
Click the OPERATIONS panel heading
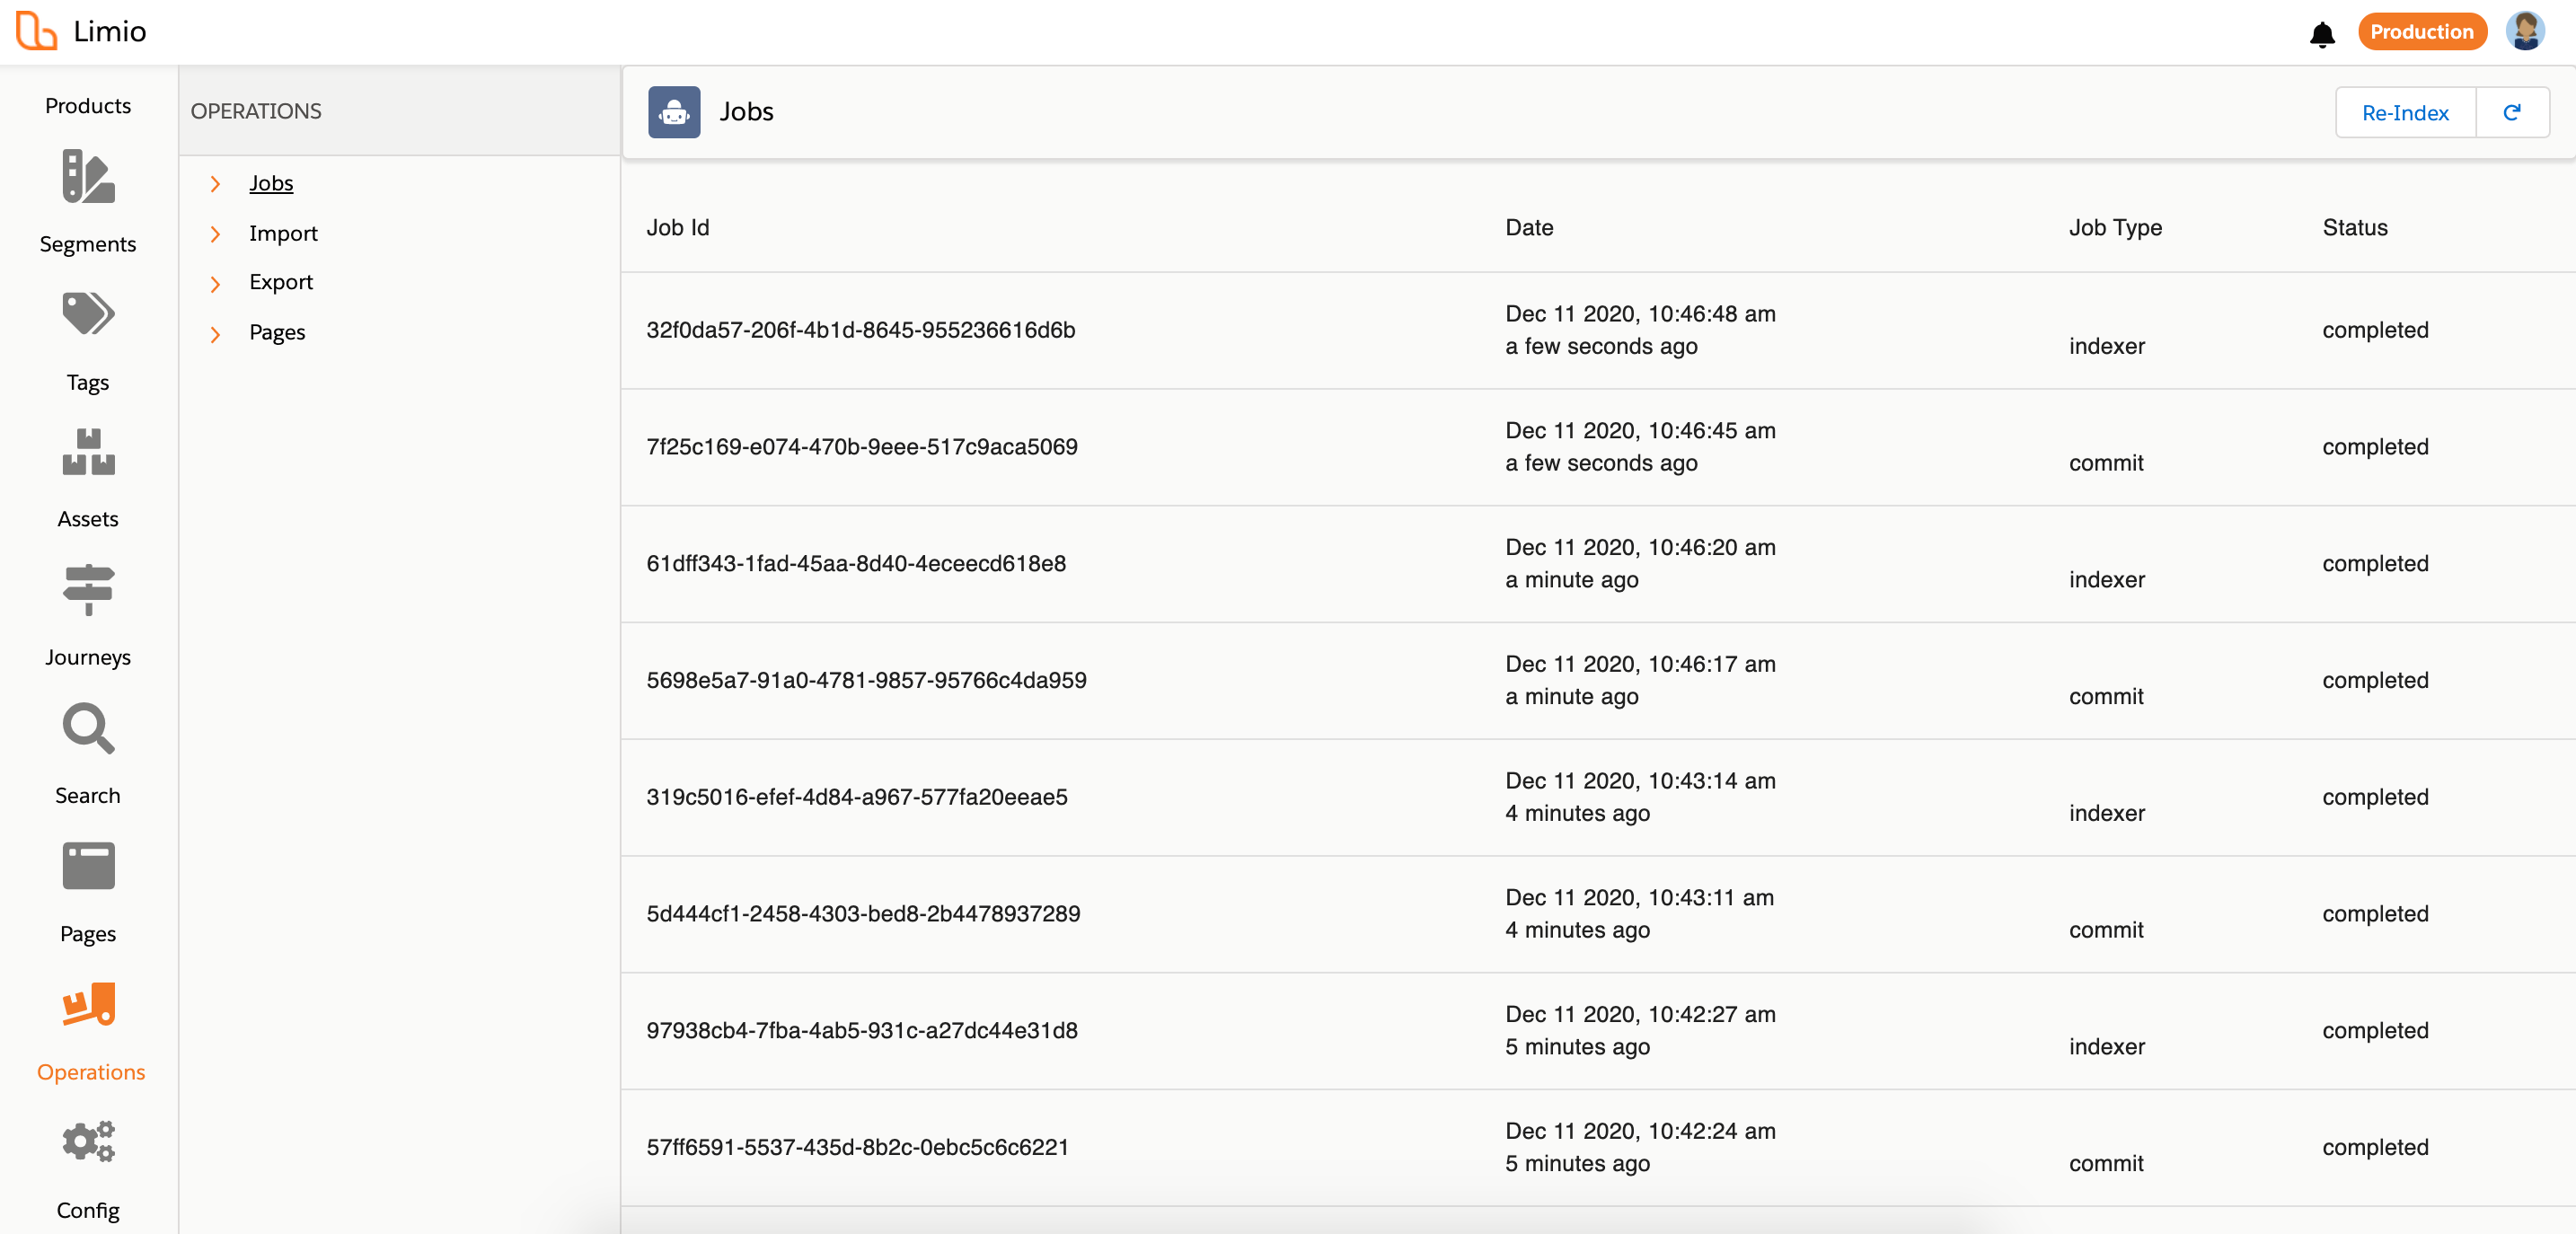pos(256,111)
